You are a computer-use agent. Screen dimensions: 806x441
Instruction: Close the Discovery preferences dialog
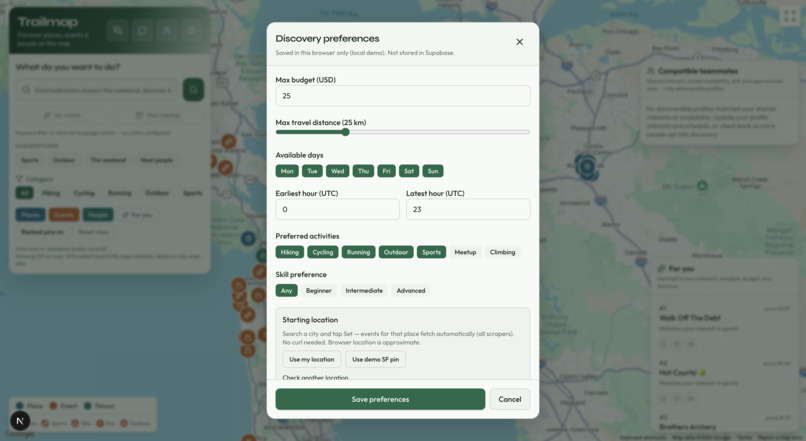tap(519, 42)
